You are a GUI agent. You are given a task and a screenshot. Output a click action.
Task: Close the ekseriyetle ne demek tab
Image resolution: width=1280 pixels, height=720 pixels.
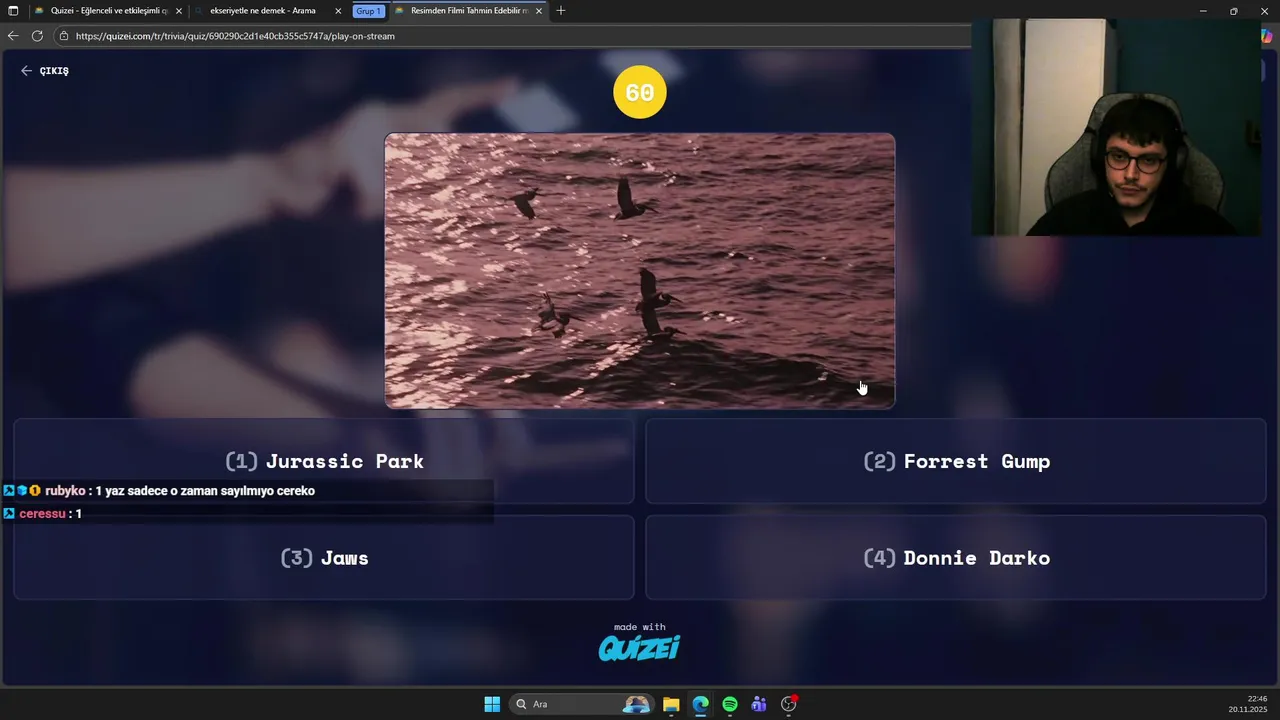click(338, 11)
